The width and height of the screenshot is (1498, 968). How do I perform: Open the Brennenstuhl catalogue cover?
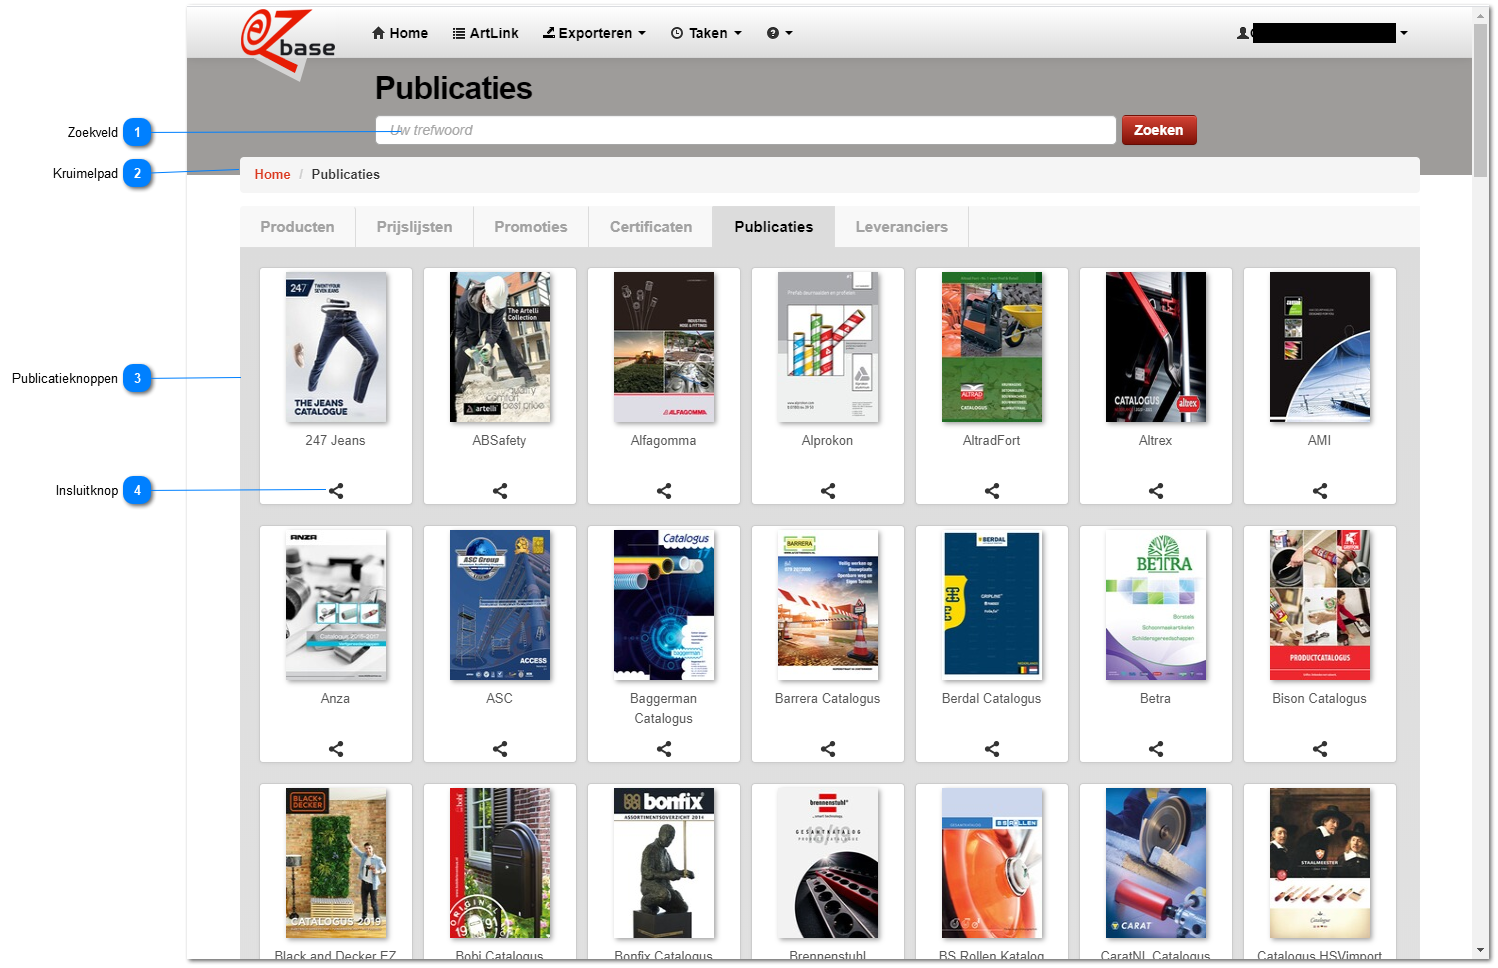[x=828, y=863]
